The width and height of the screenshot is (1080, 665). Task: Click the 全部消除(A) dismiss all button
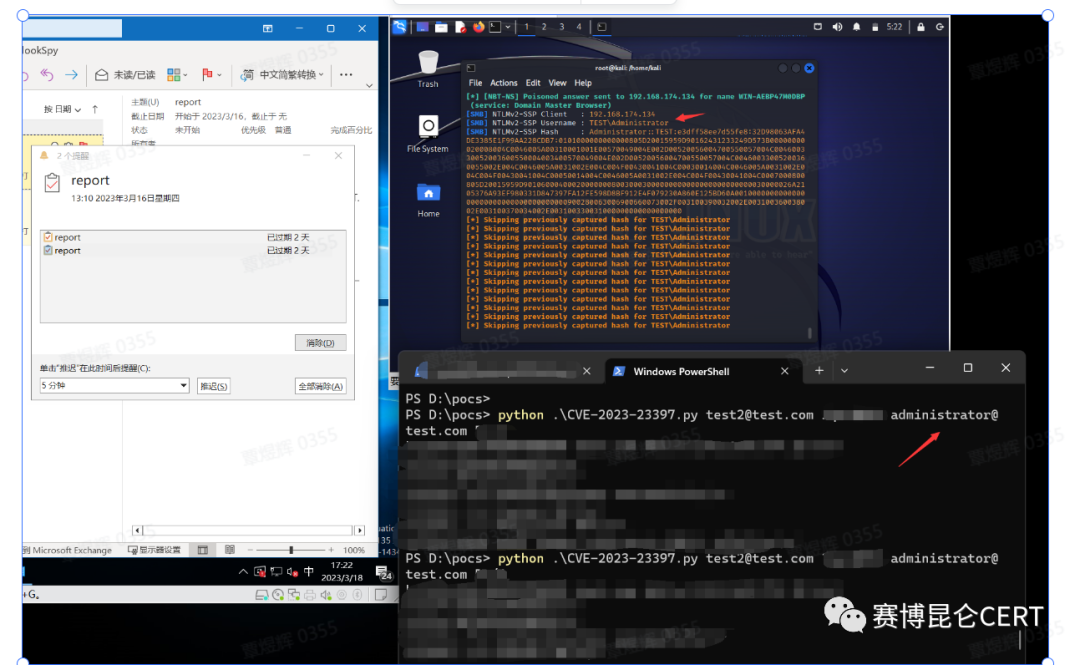[x=320, y=386]
